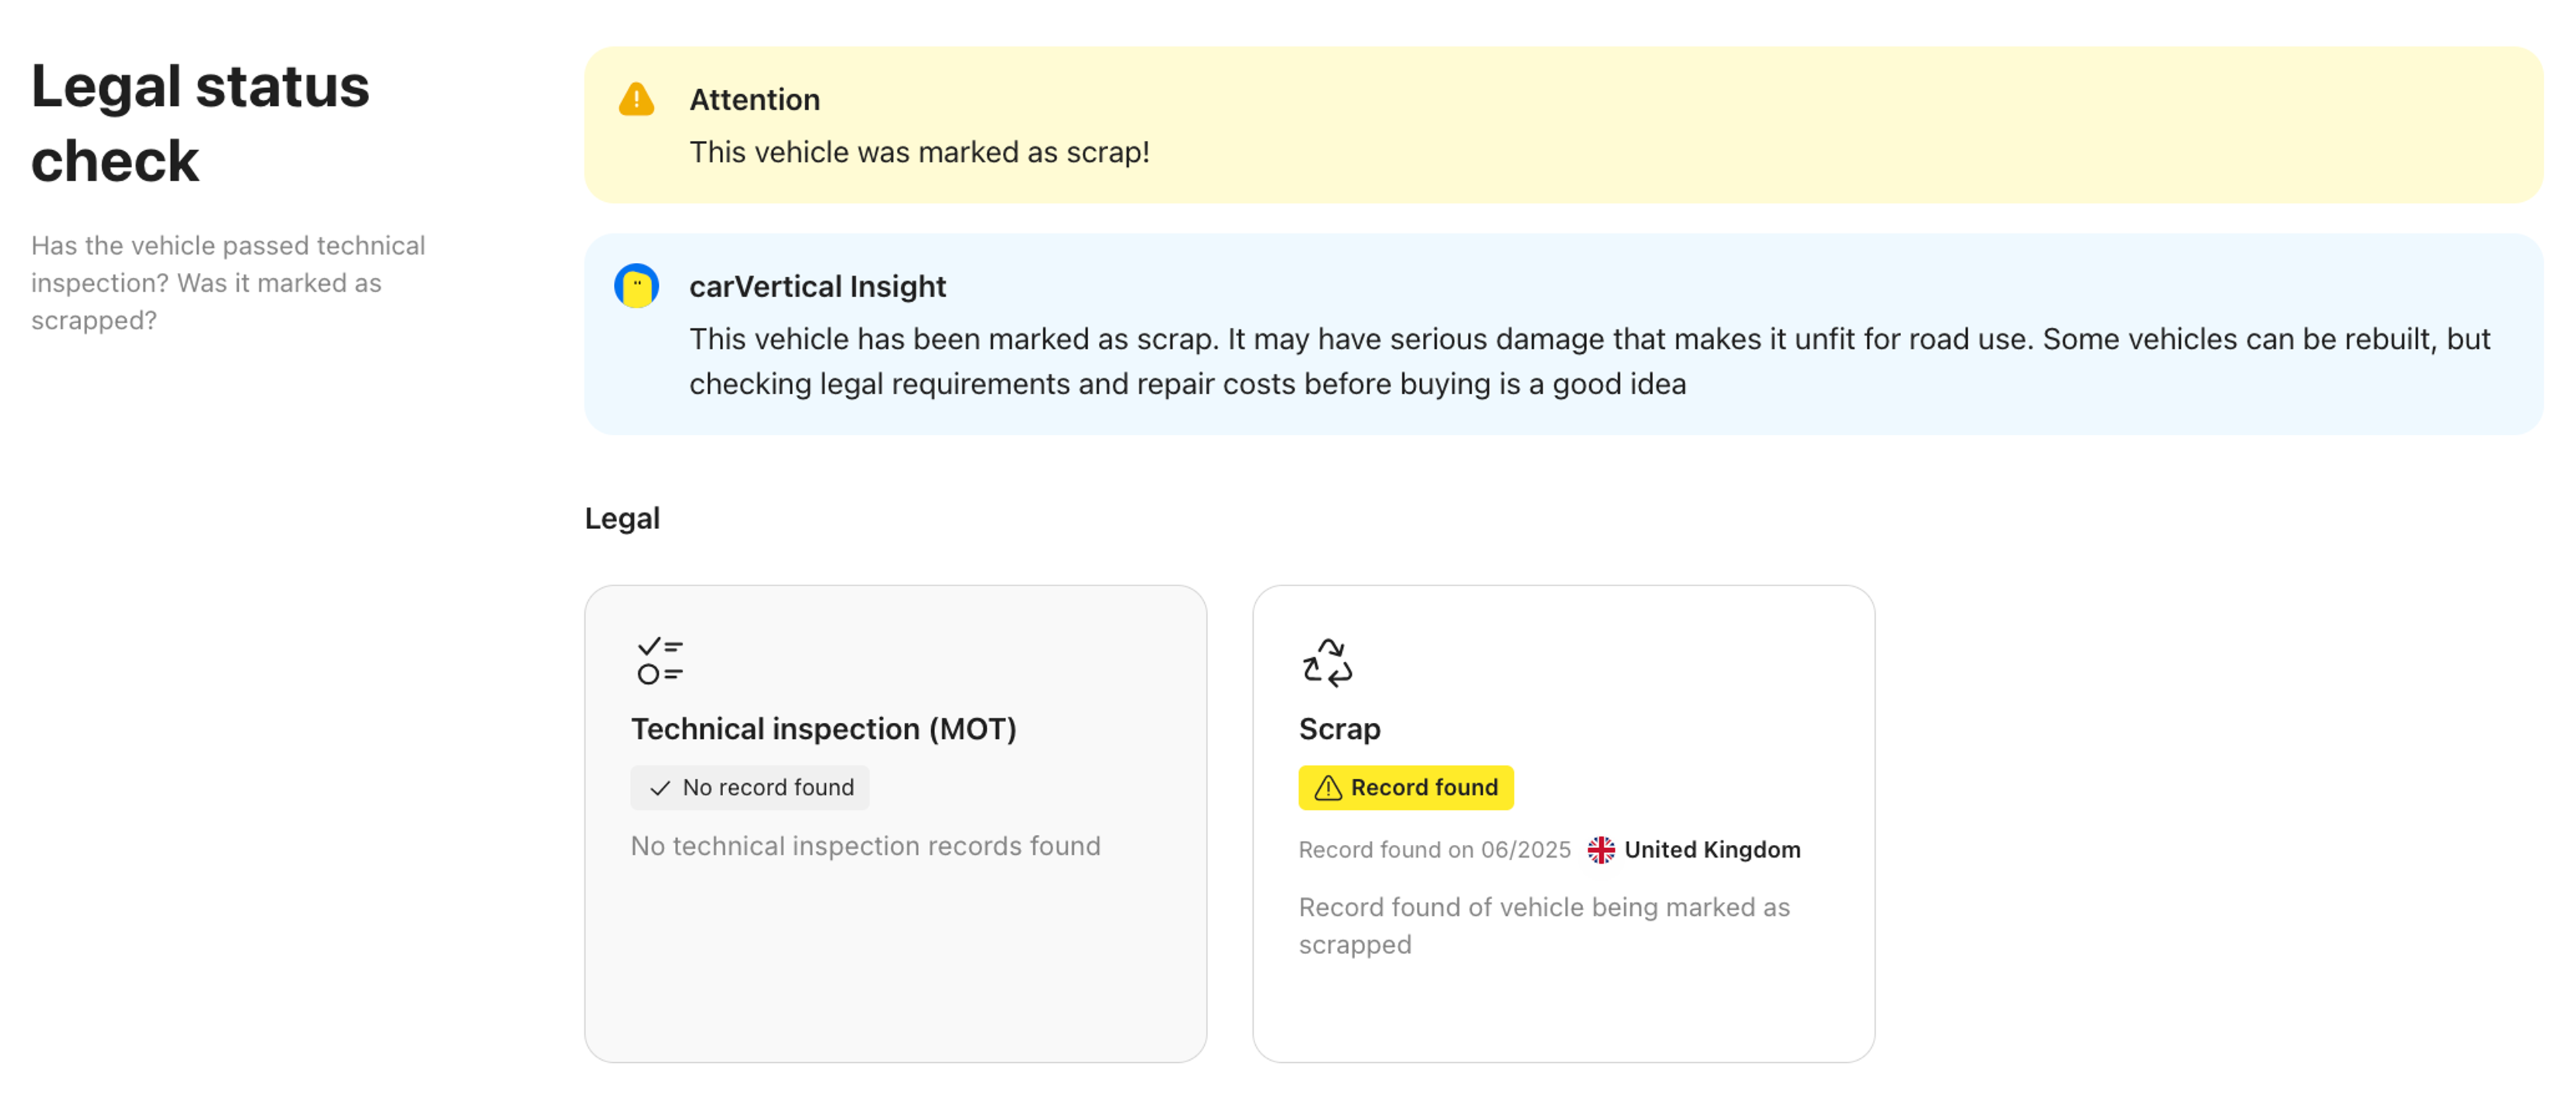This screenshot has width=2576, height=1099.
Task: Click the Legal section heading
Action: tap(622, 518)
